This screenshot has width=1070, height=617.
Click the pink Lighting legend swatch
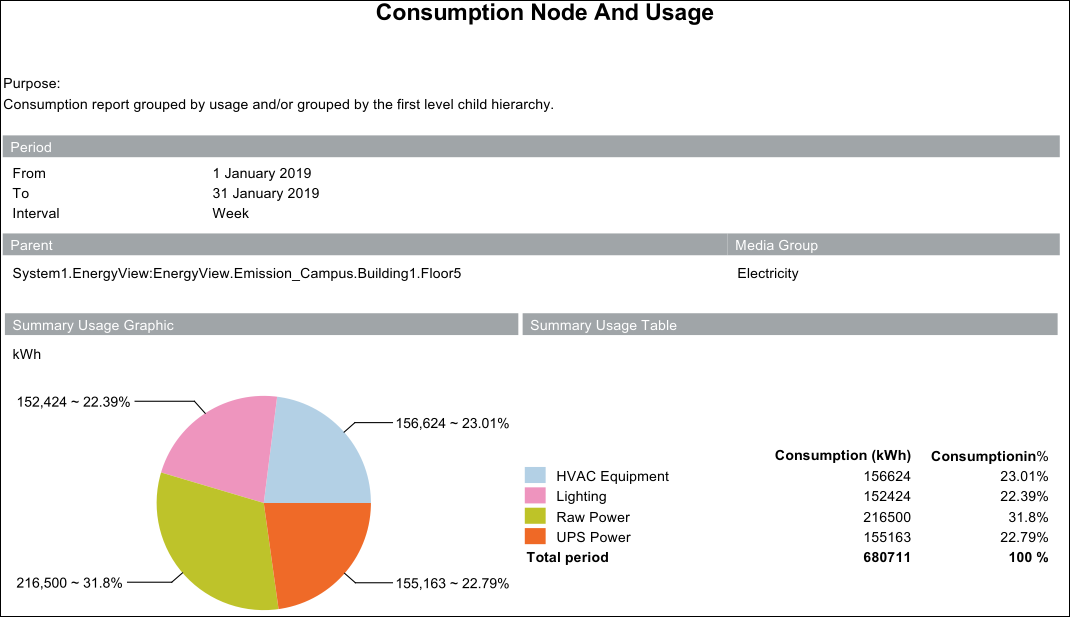coord(535,496)
